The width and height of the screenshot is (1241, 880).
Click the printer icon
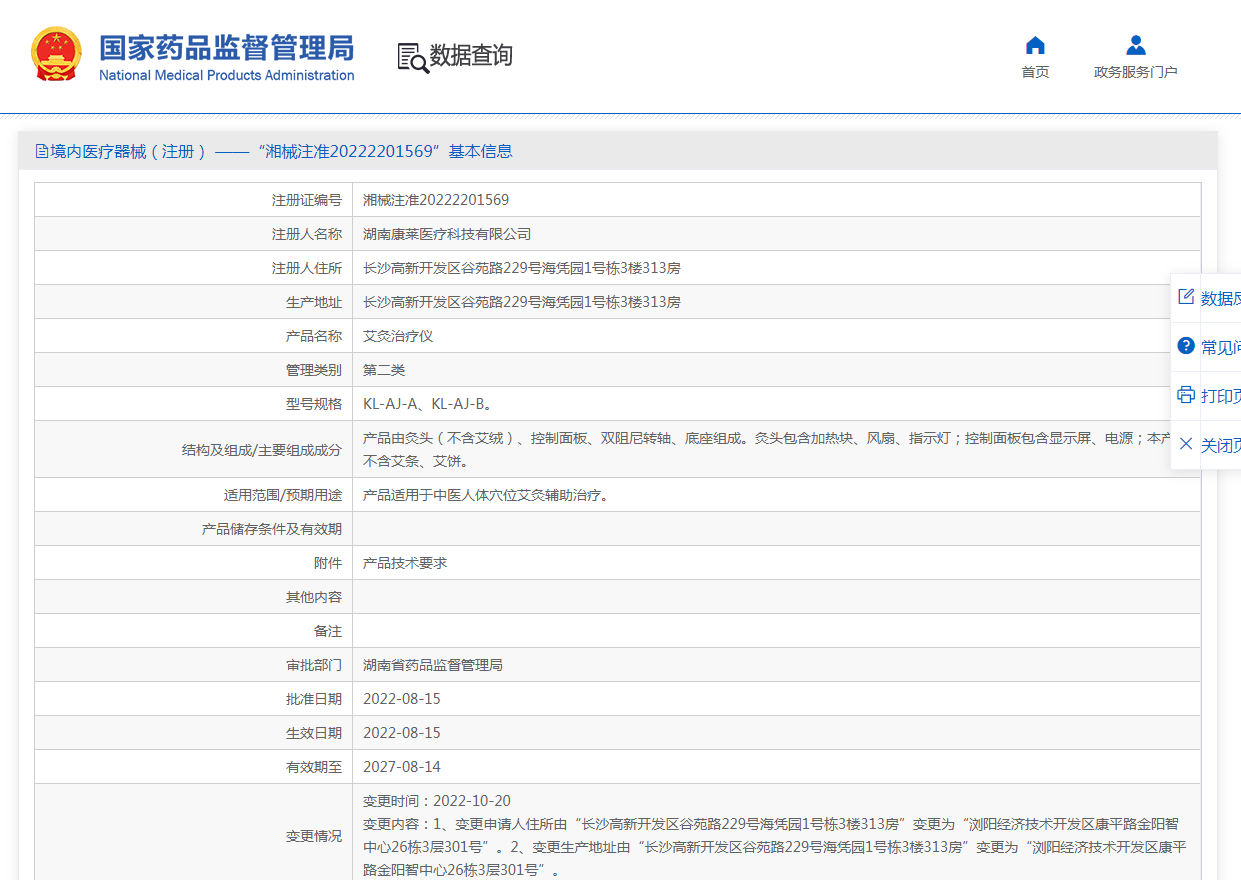click(x=1186, y=395)
